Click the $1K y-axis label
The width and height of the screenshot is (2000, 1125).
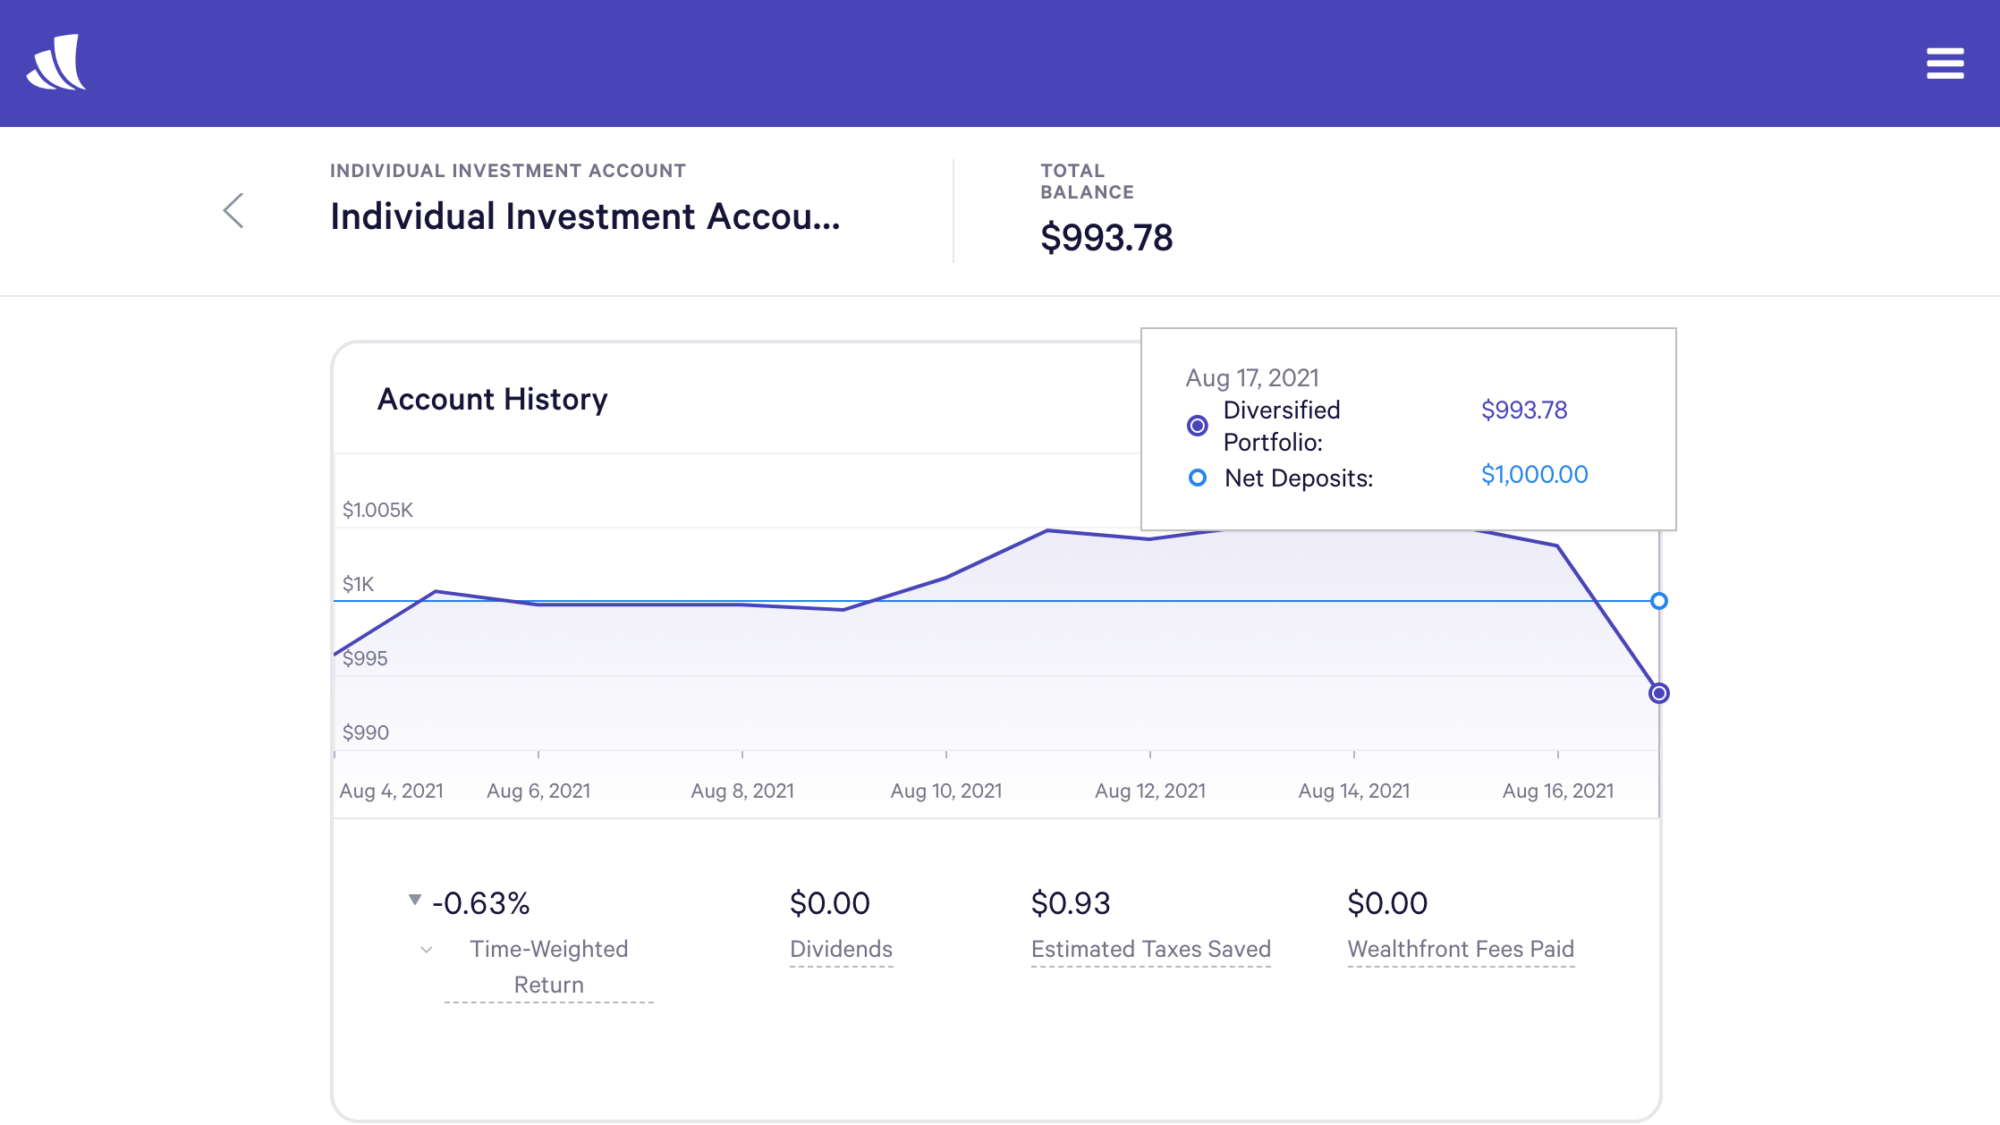[358, 584]
